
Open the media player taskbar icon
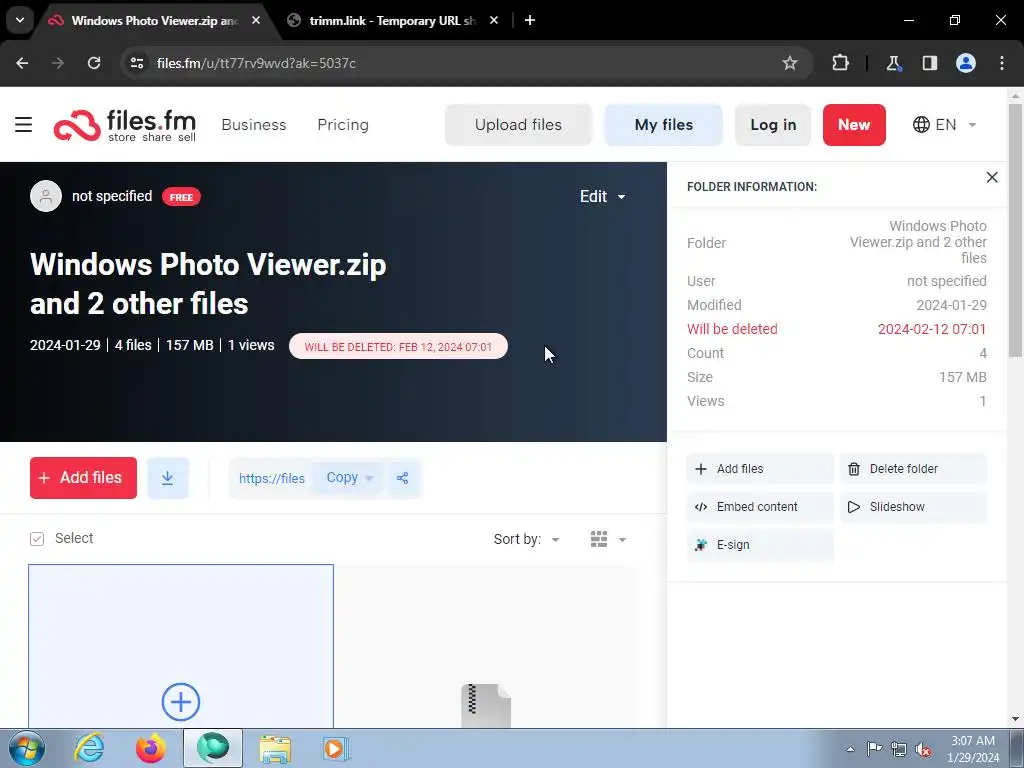(x=336, y=748)
